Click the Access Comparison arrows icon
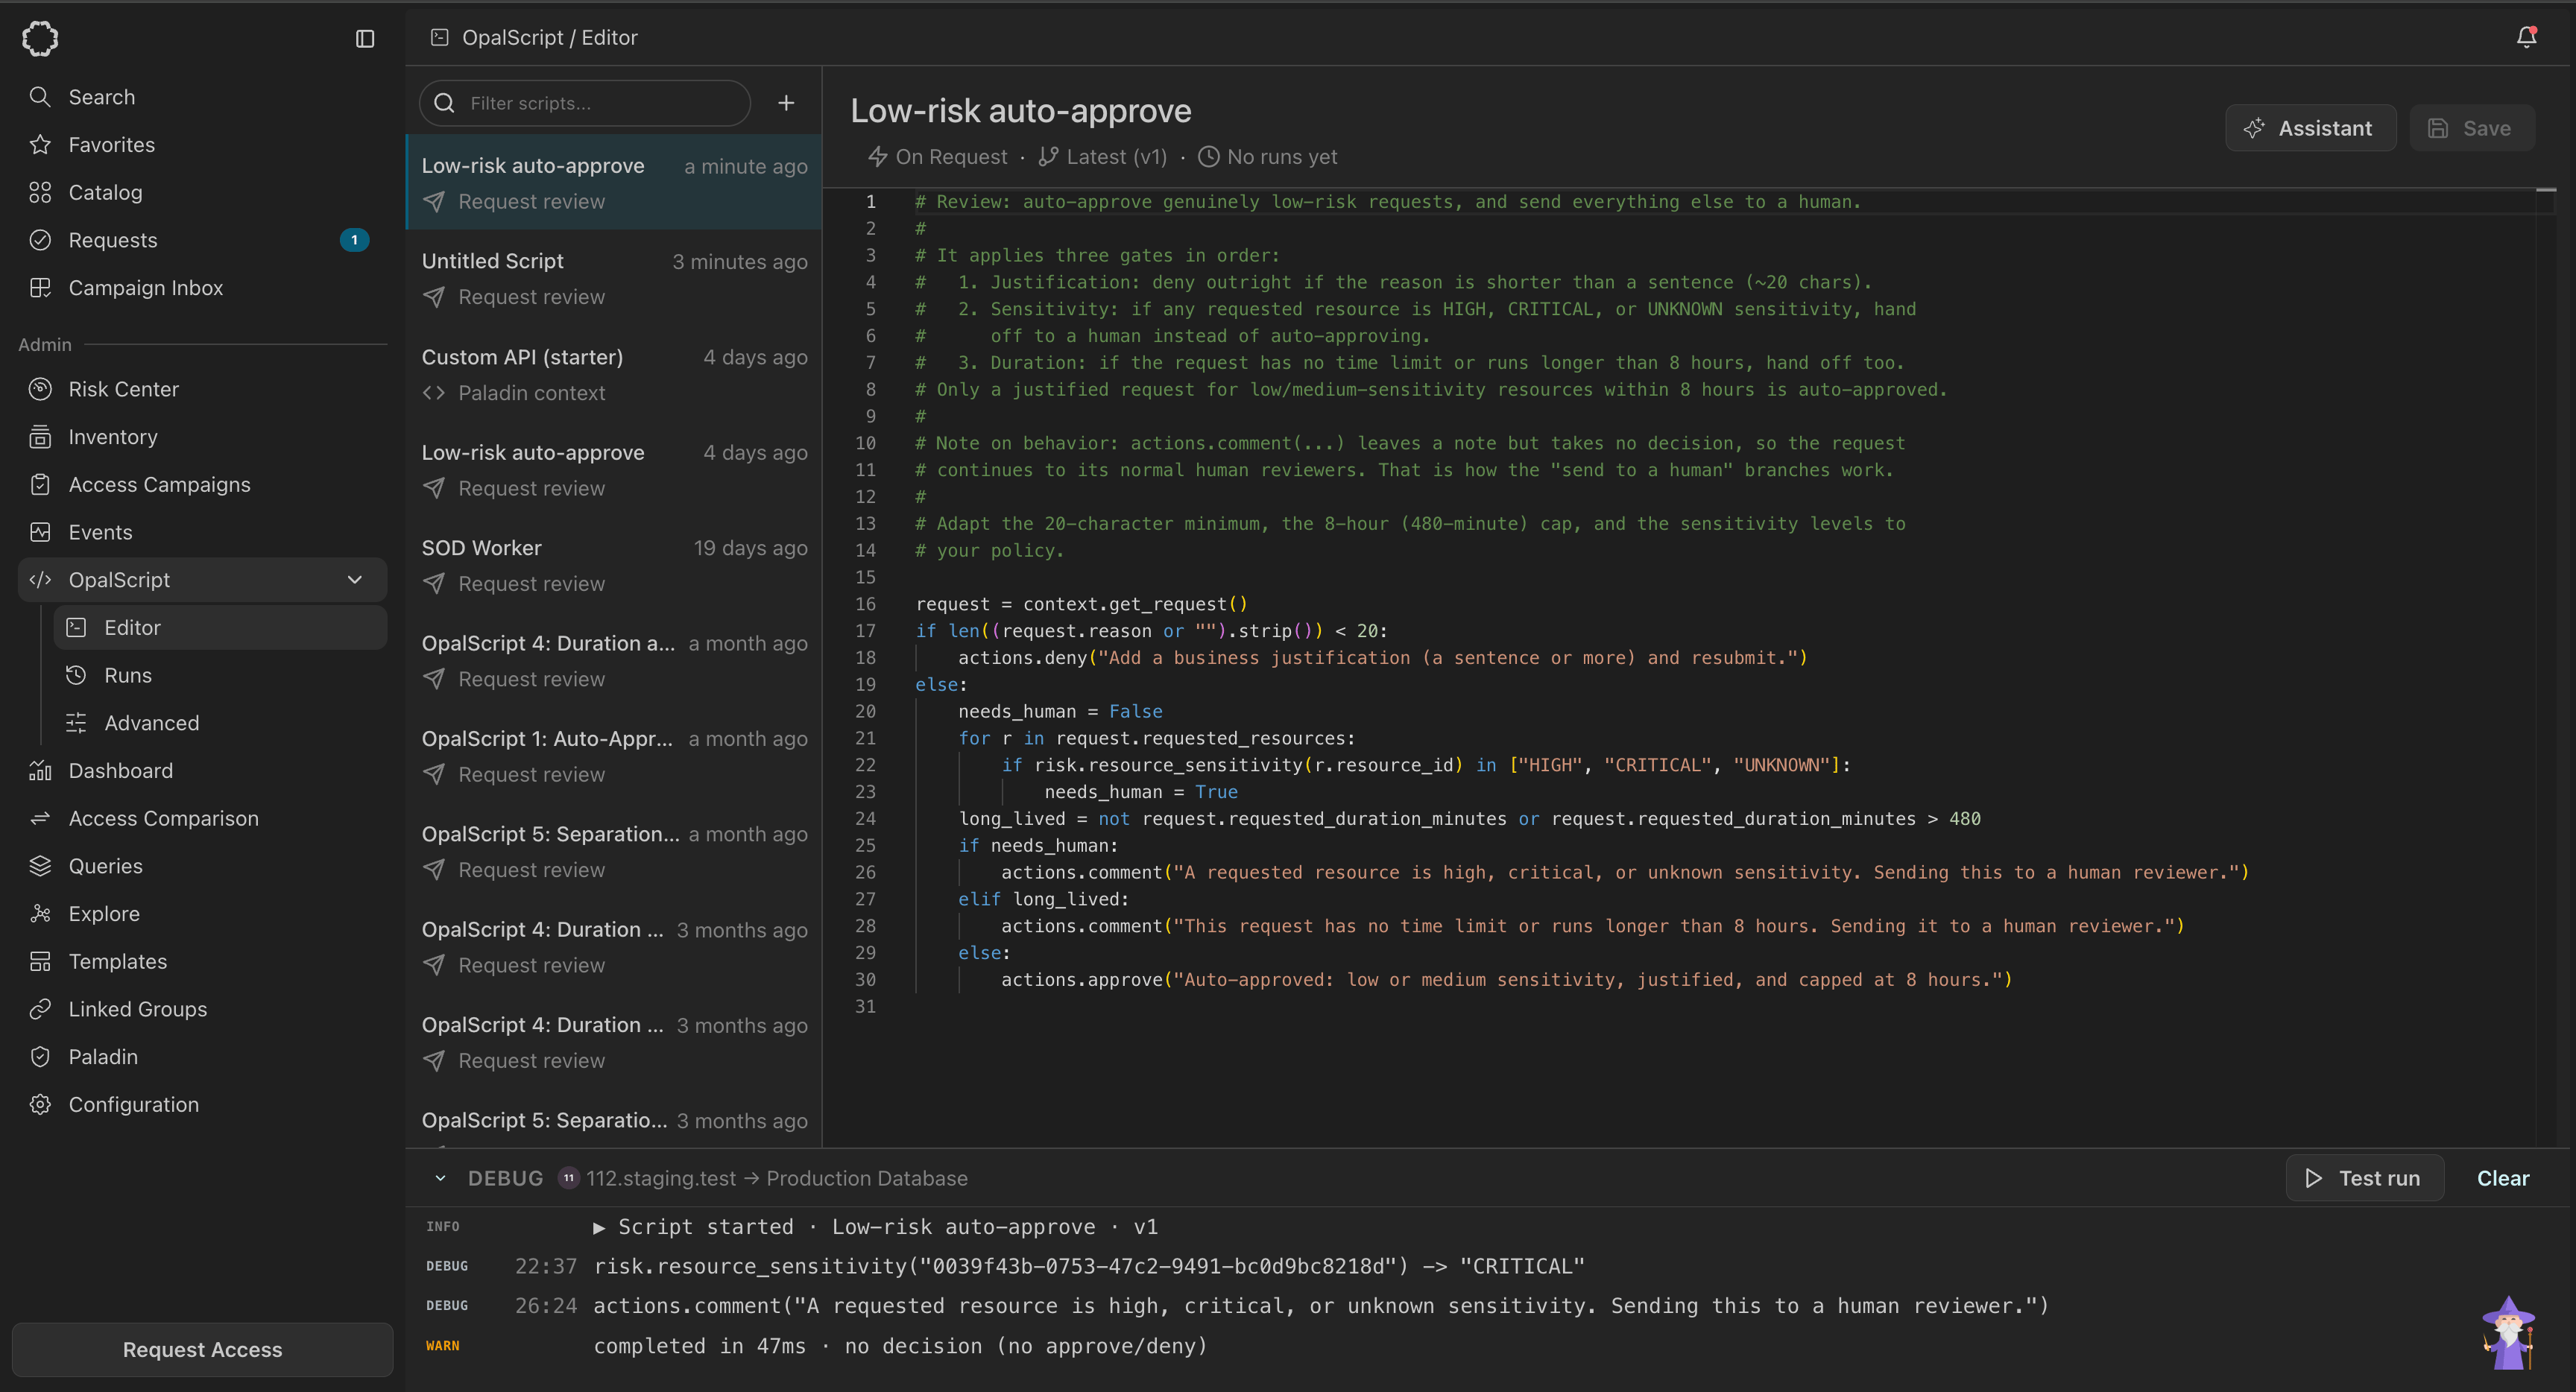The height and width of the screenshot is (1392, 2576). [x=40, y=819]
